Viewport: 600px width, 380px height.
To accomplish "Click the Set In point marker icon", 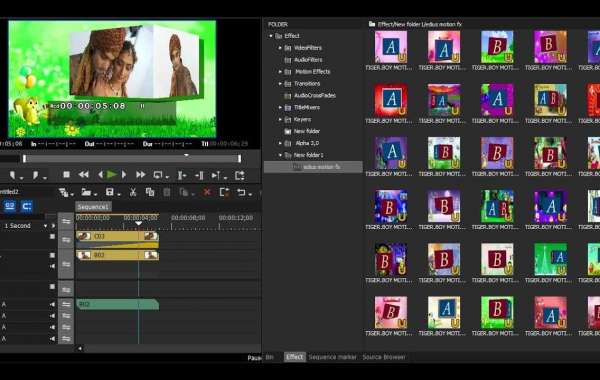I will click(x=13, y=175).
